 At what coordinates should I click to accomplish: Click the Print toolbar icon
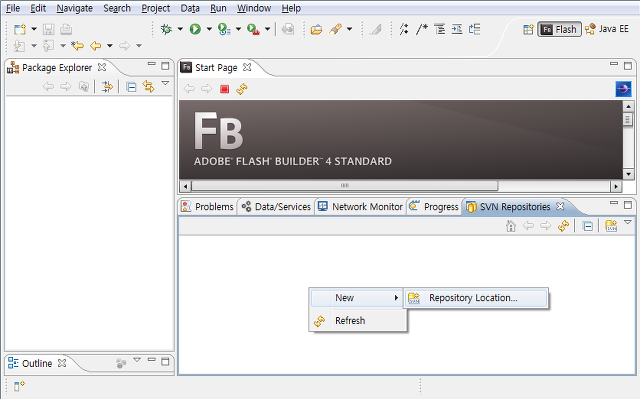click(66, 29)
